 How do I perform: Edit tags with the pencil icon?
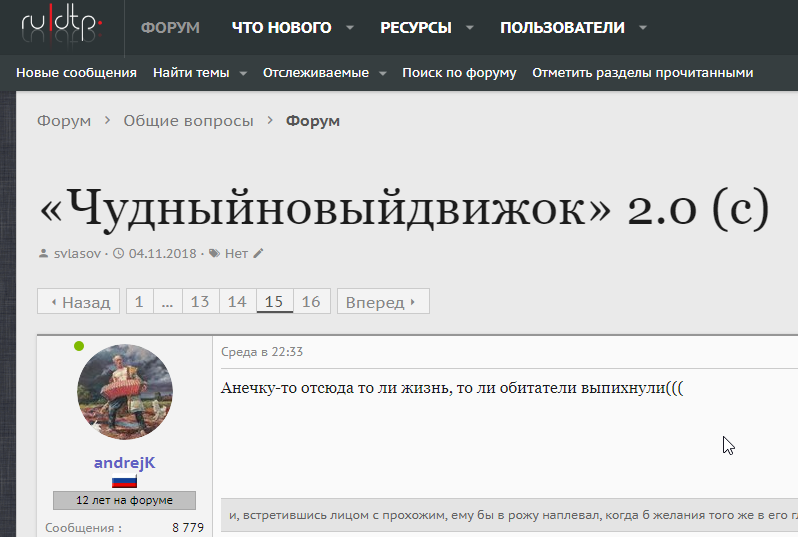[259, 253]
